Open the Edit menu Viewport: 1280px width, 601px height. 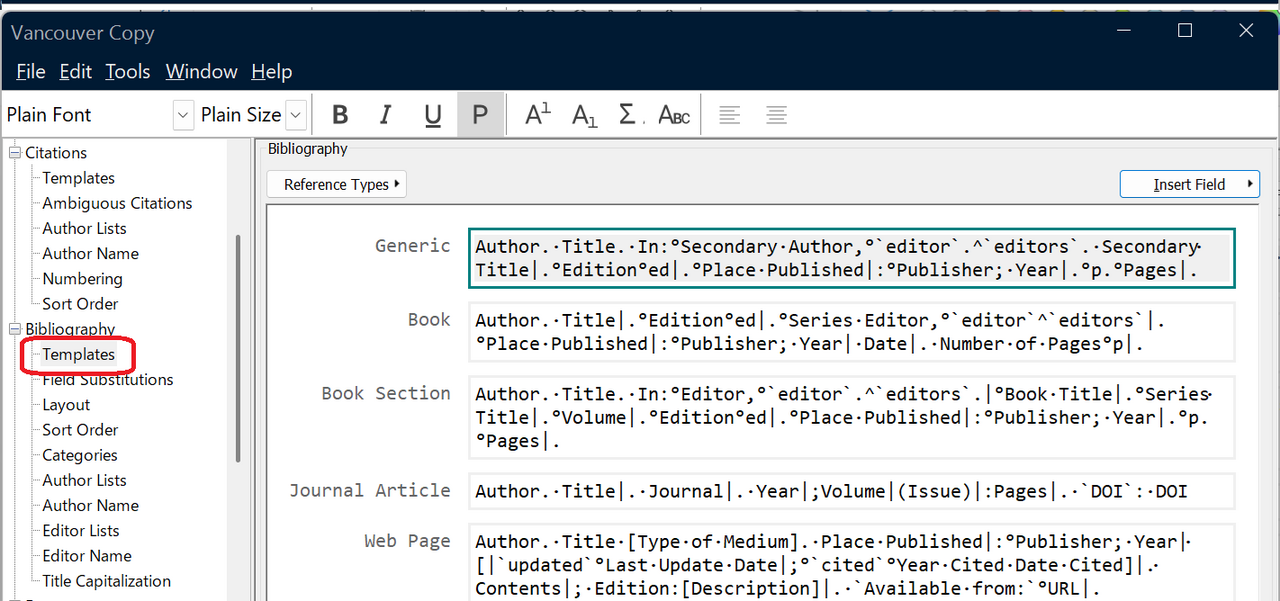[x=76, y=71]
